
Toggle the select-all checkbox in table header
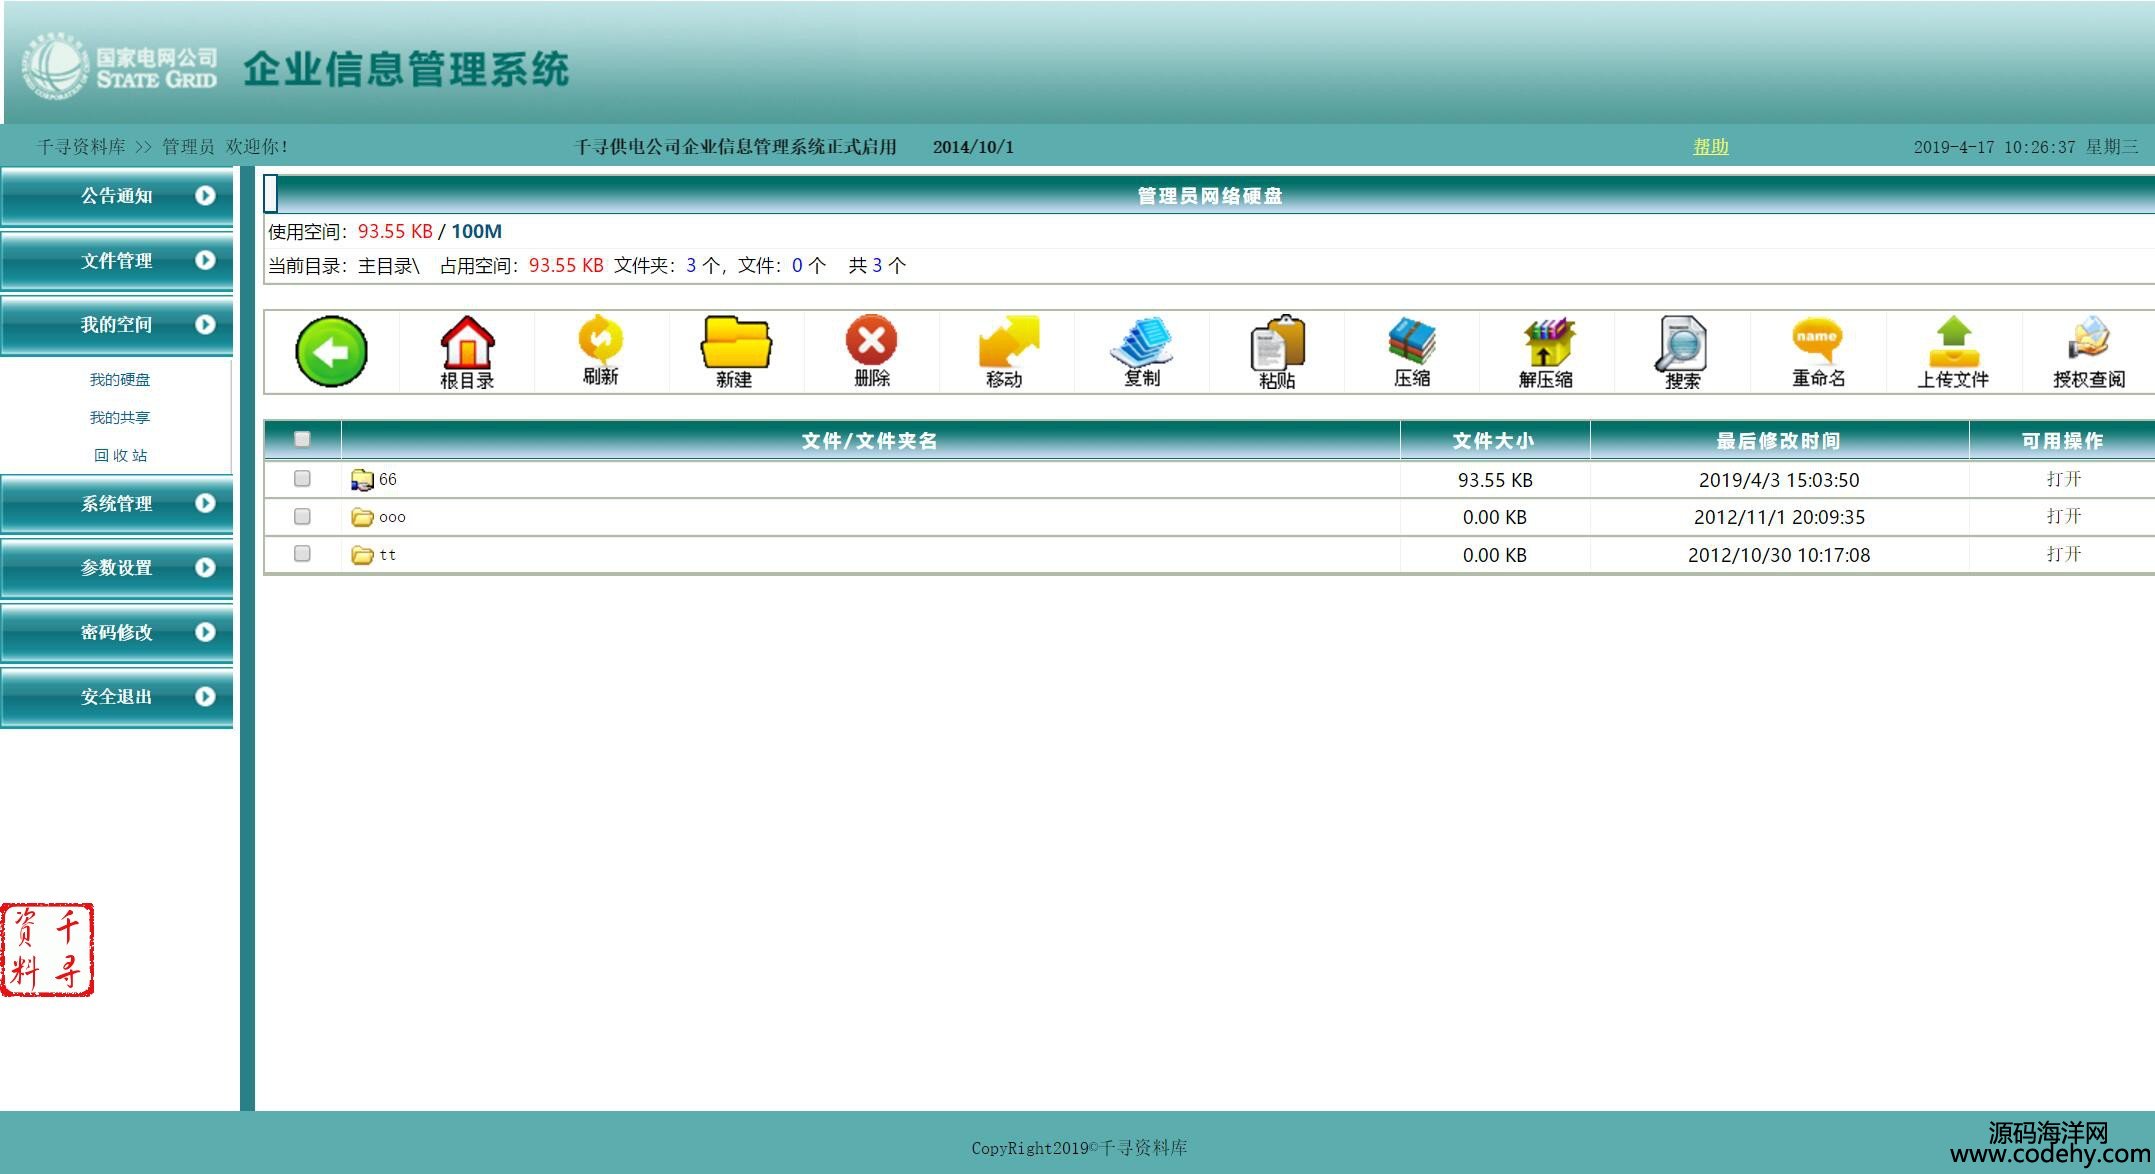point(302,439)
